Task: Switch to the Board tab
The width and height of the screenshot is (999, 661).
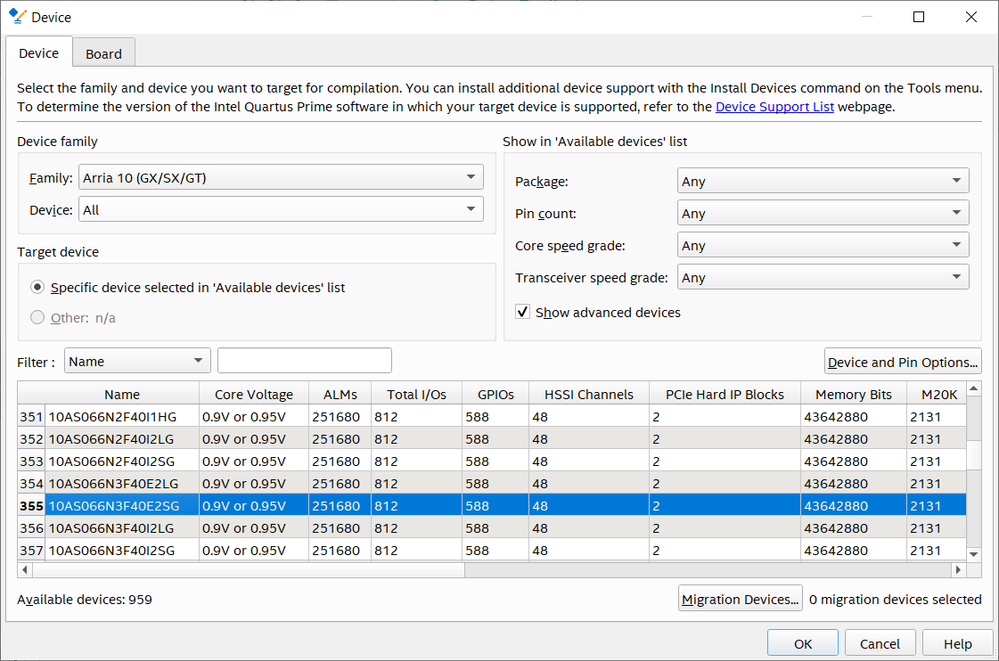Action: tap(103, 54)
